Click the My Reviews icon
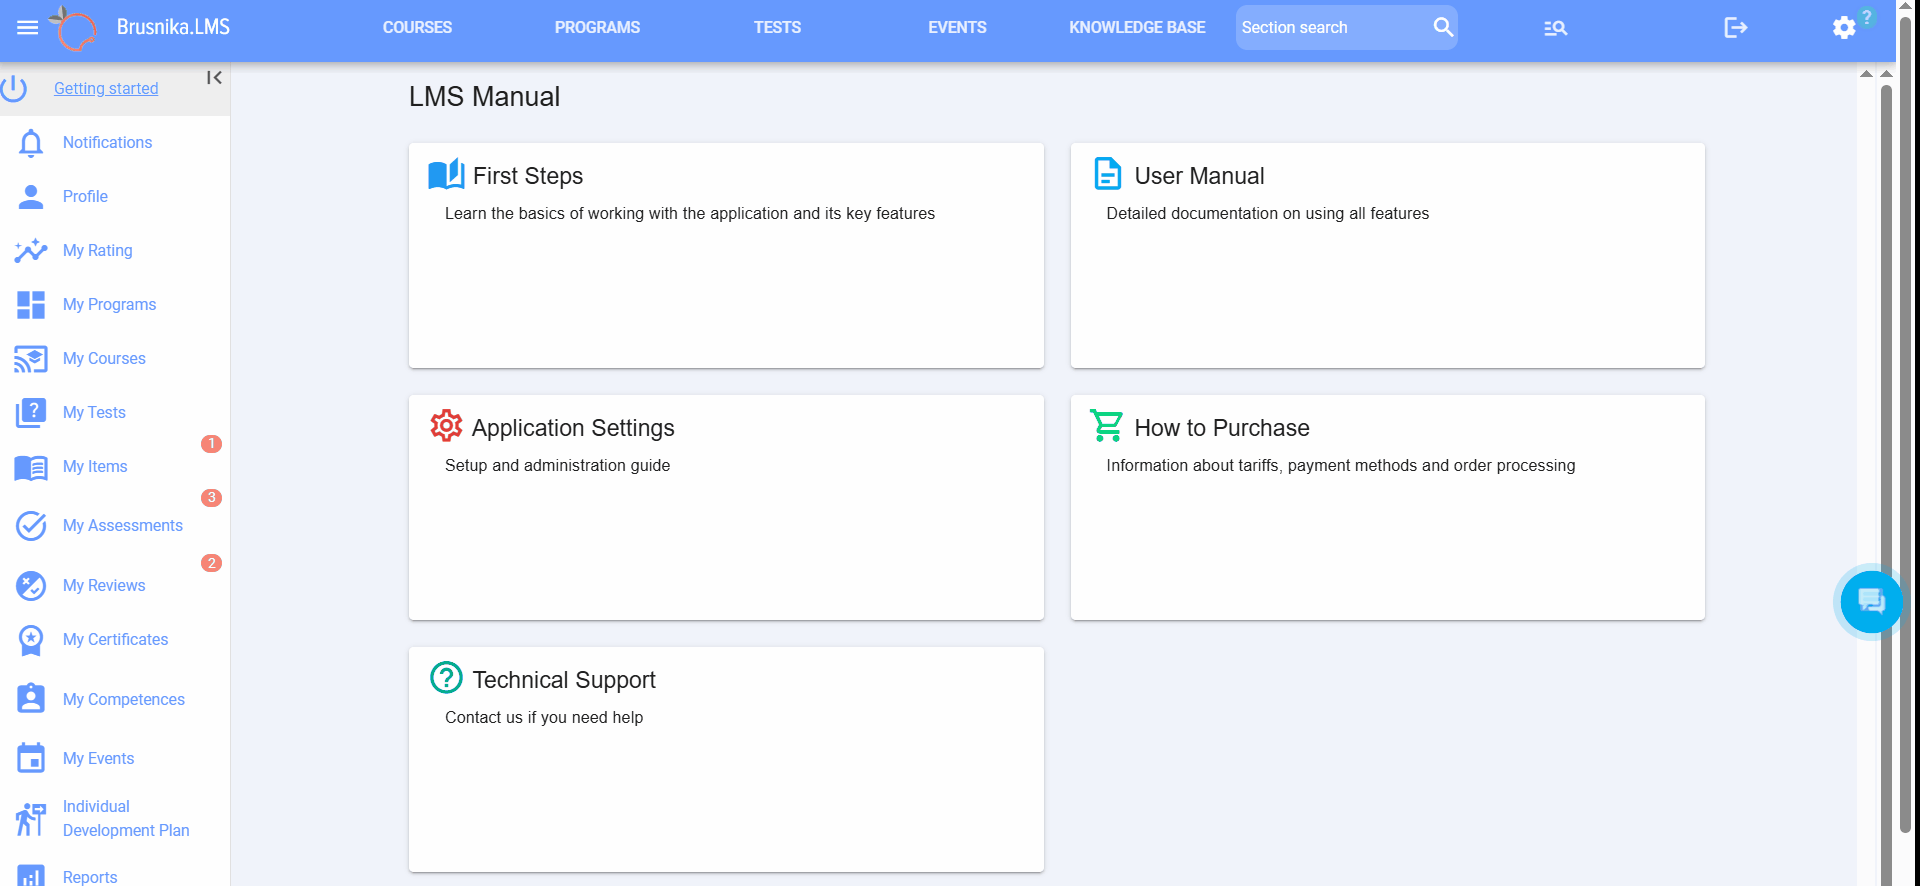Image resolution: width=1920 pixels, height=886 pixels. tap(31, 586)
